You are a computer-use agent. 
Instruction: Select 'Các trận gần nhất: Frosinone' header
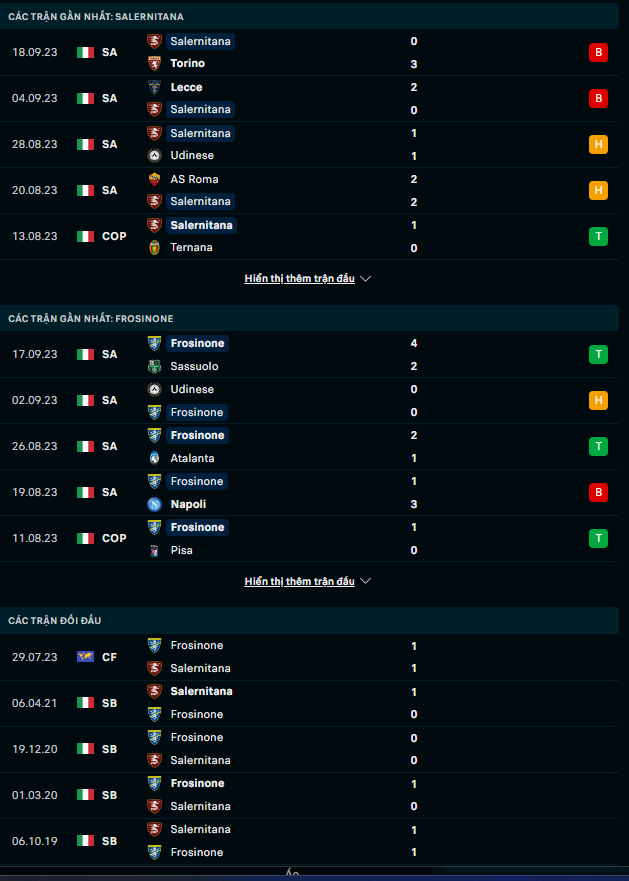point(90,318)
